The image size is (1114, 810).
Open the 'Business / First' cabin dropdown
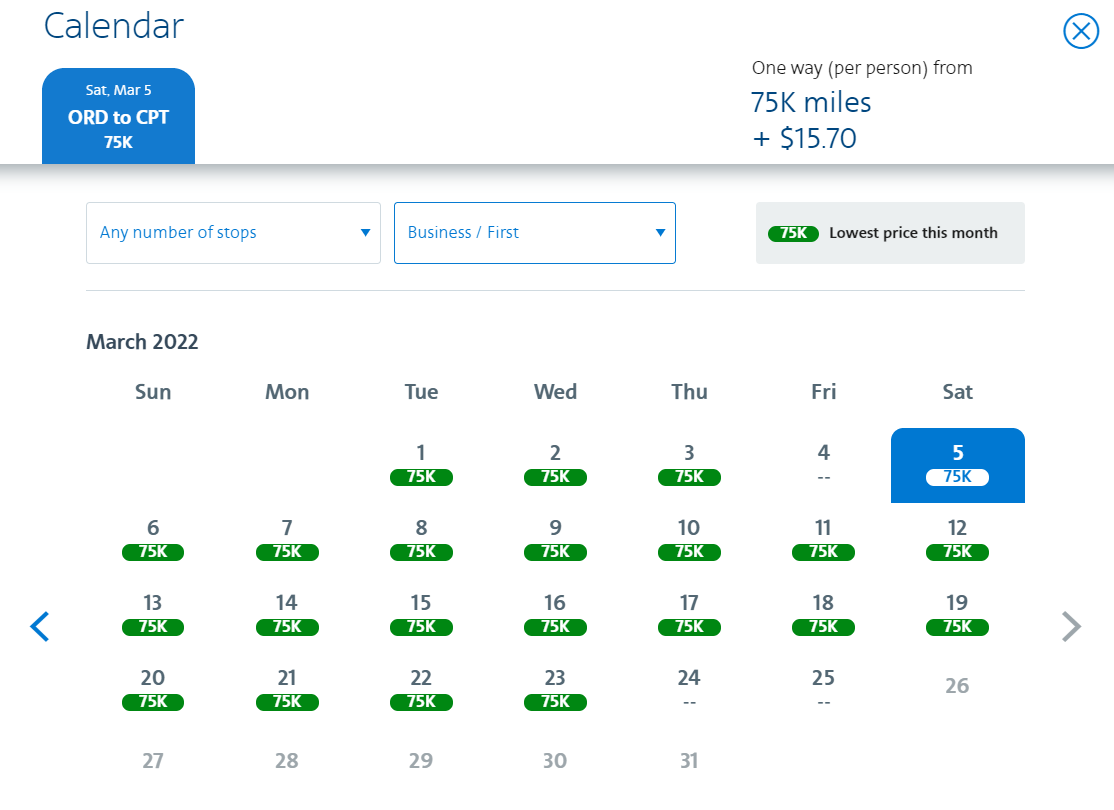pos(535,232)
